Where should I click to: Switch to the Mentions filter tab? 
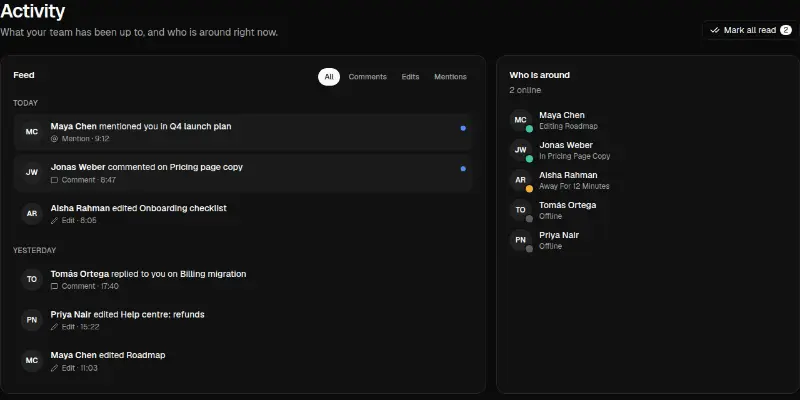coord(450,77)
